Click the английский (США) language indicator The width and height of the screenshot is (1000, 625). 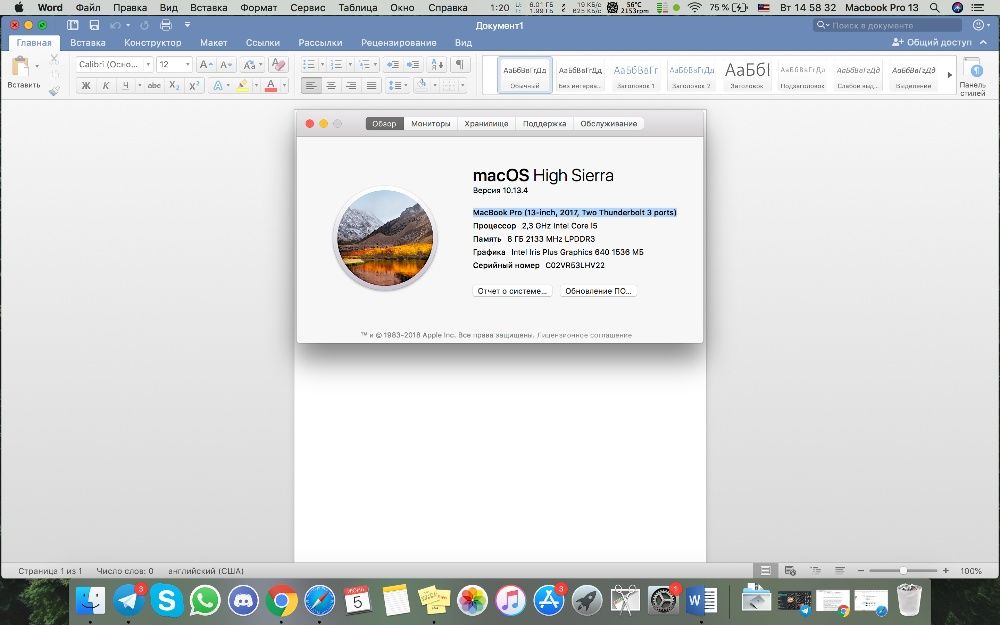pyautogui.click(x=206, y=571)
